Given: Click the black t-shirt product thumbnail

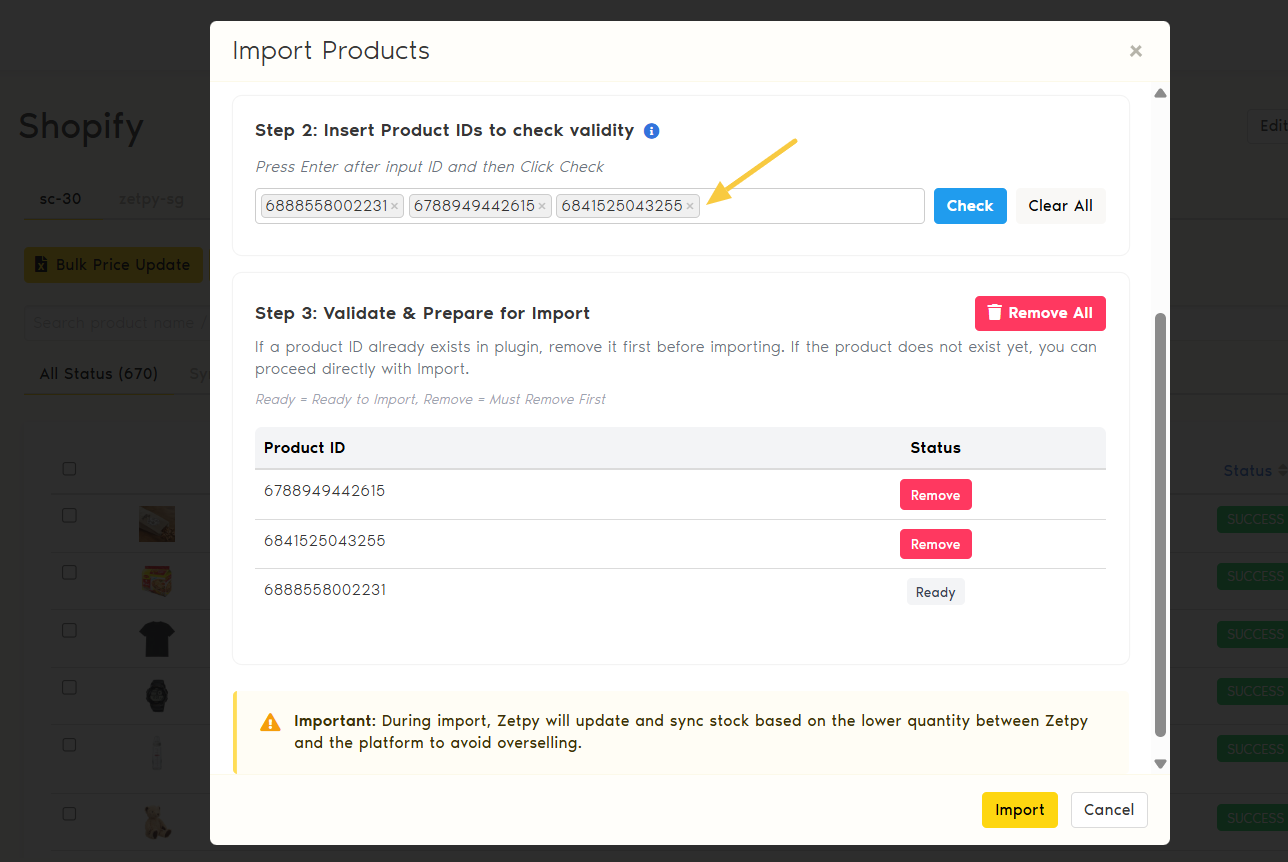Looking at the screenshot, I should click(157, 638).
